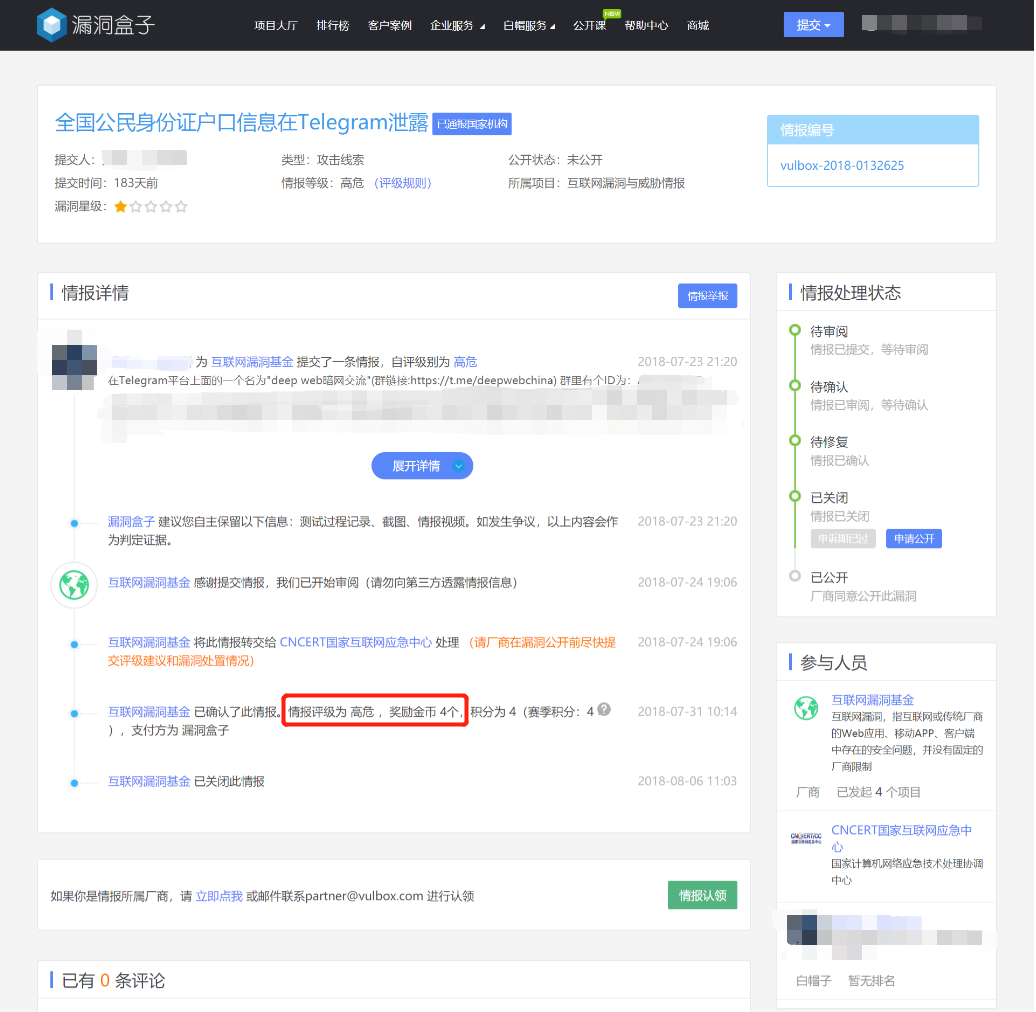Image resolution: width=1036 pixels, height=1012 pixels.
Task: Click the vulbox-2018-0132625 report number
Action: [x=842, y=166]
